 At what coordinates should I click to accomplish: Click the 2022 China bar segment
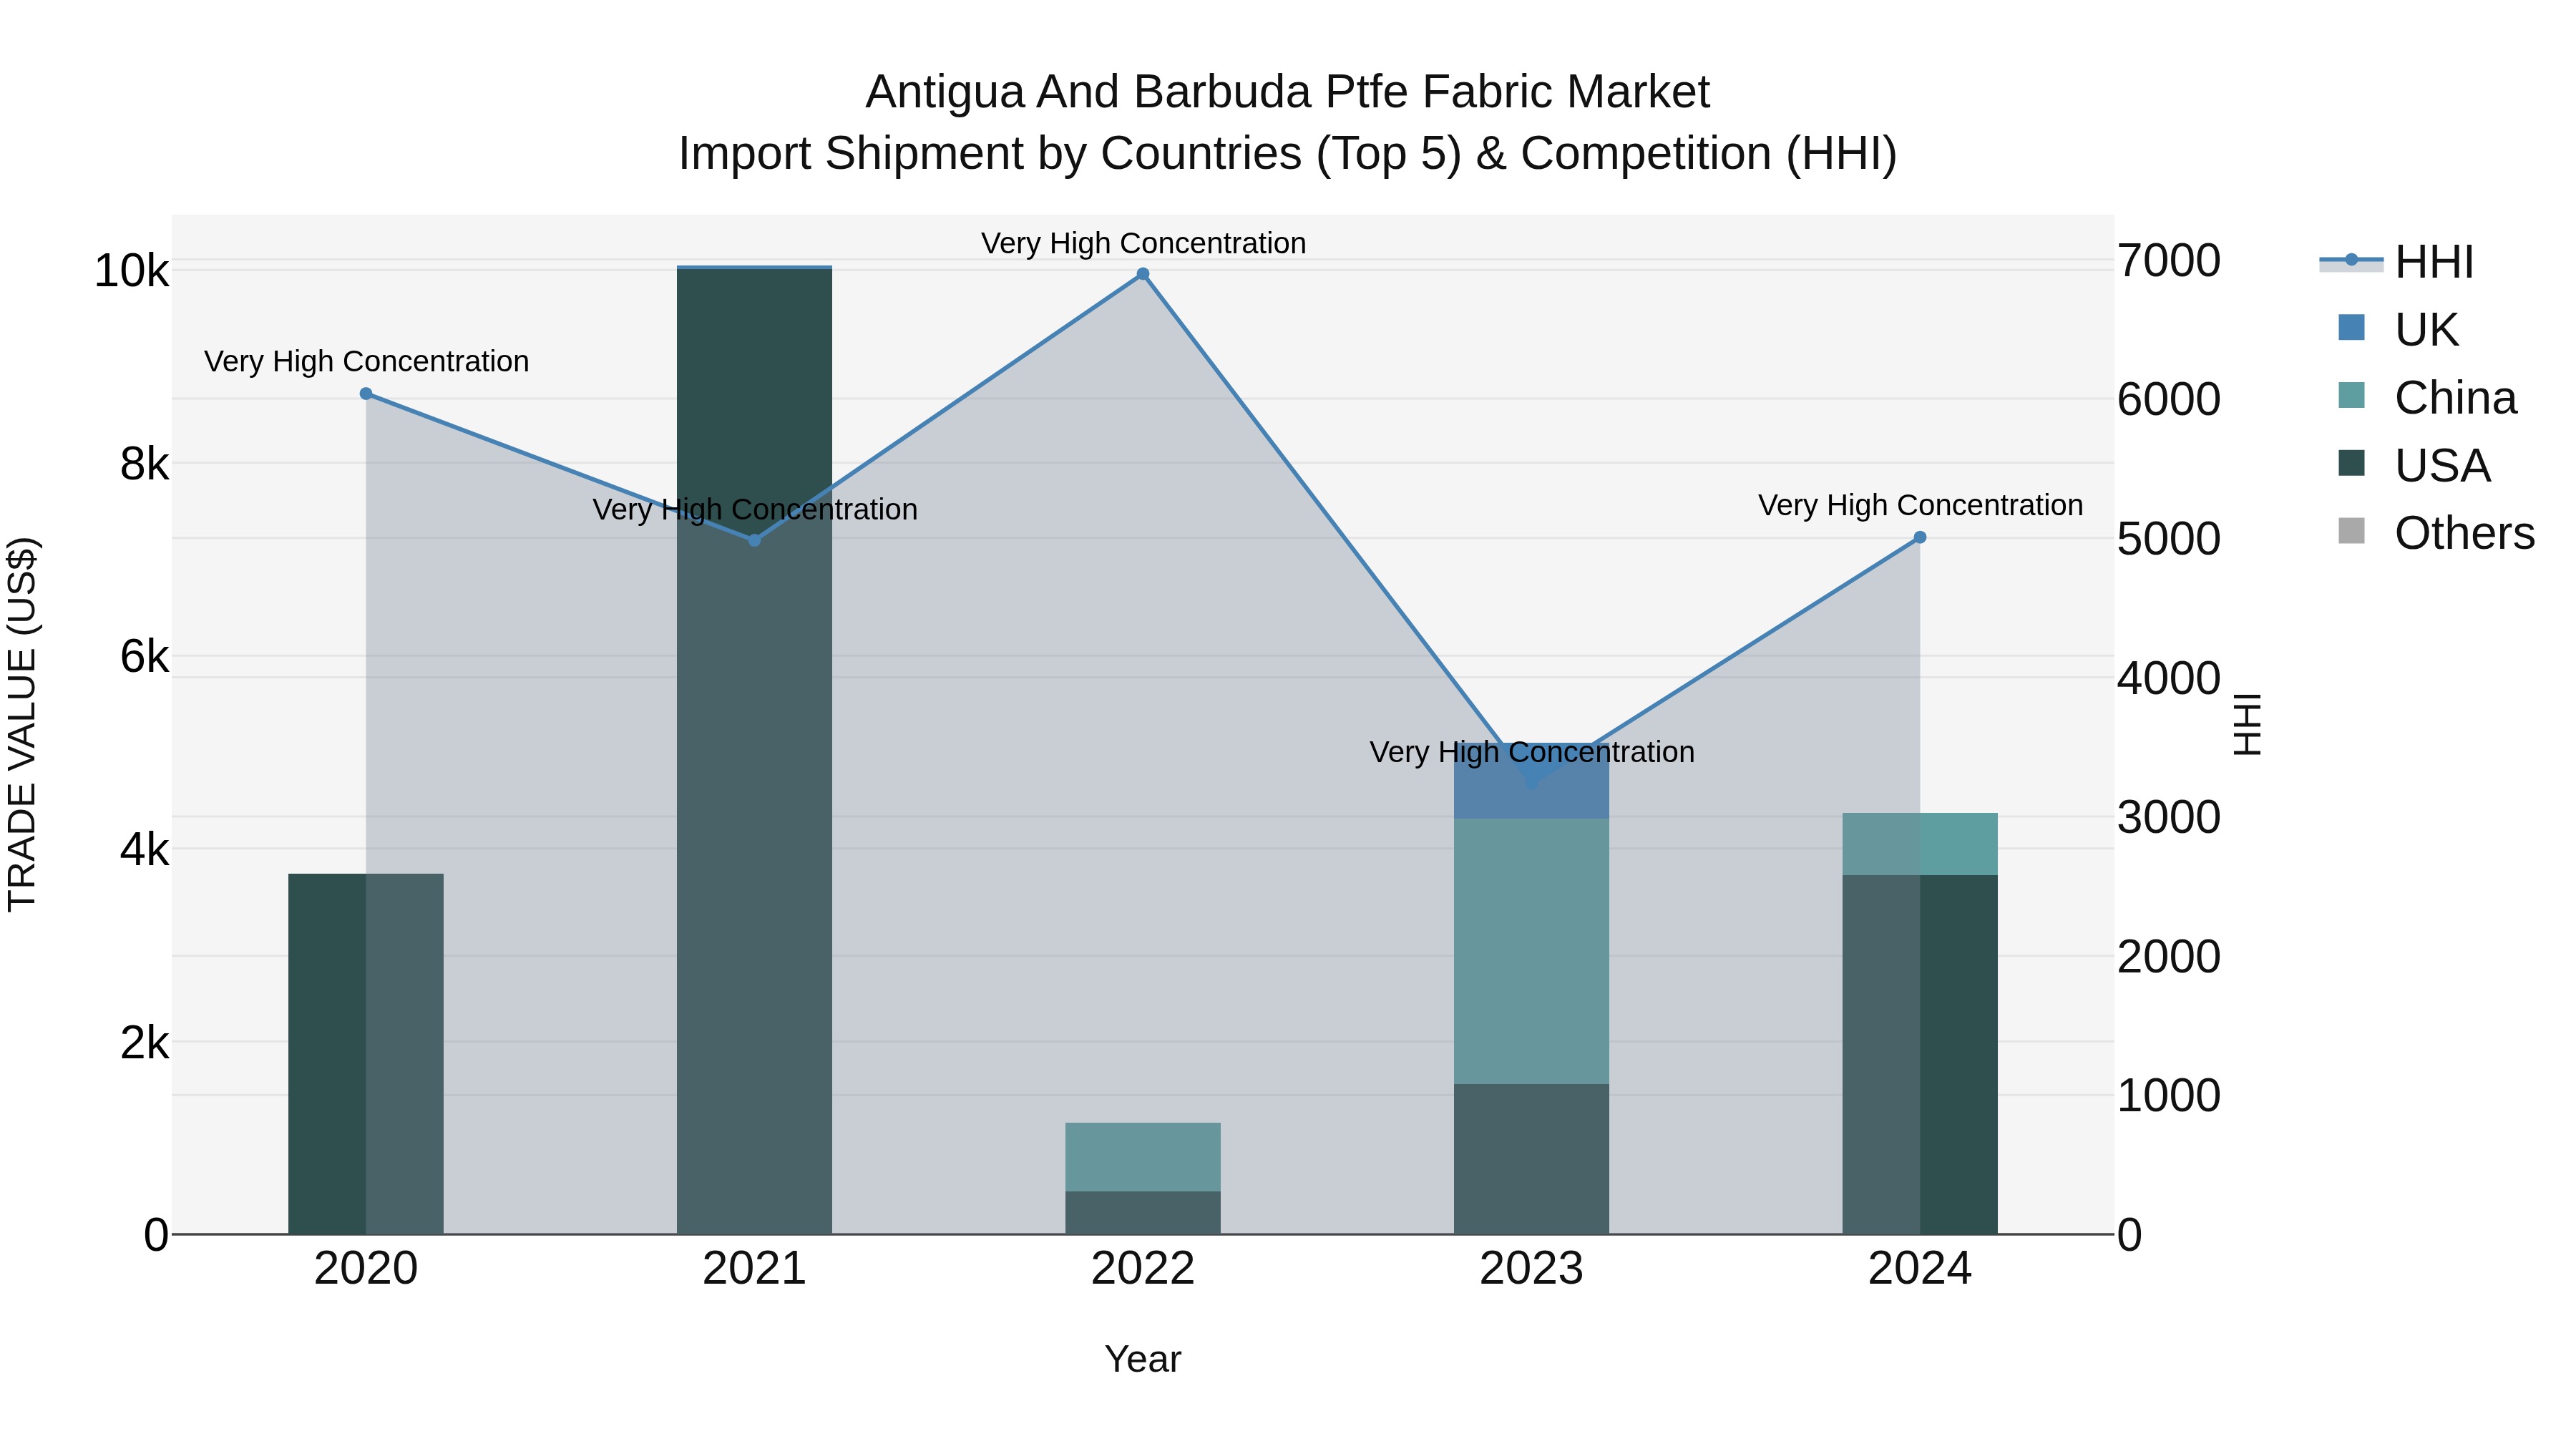pos(1143,1157)
